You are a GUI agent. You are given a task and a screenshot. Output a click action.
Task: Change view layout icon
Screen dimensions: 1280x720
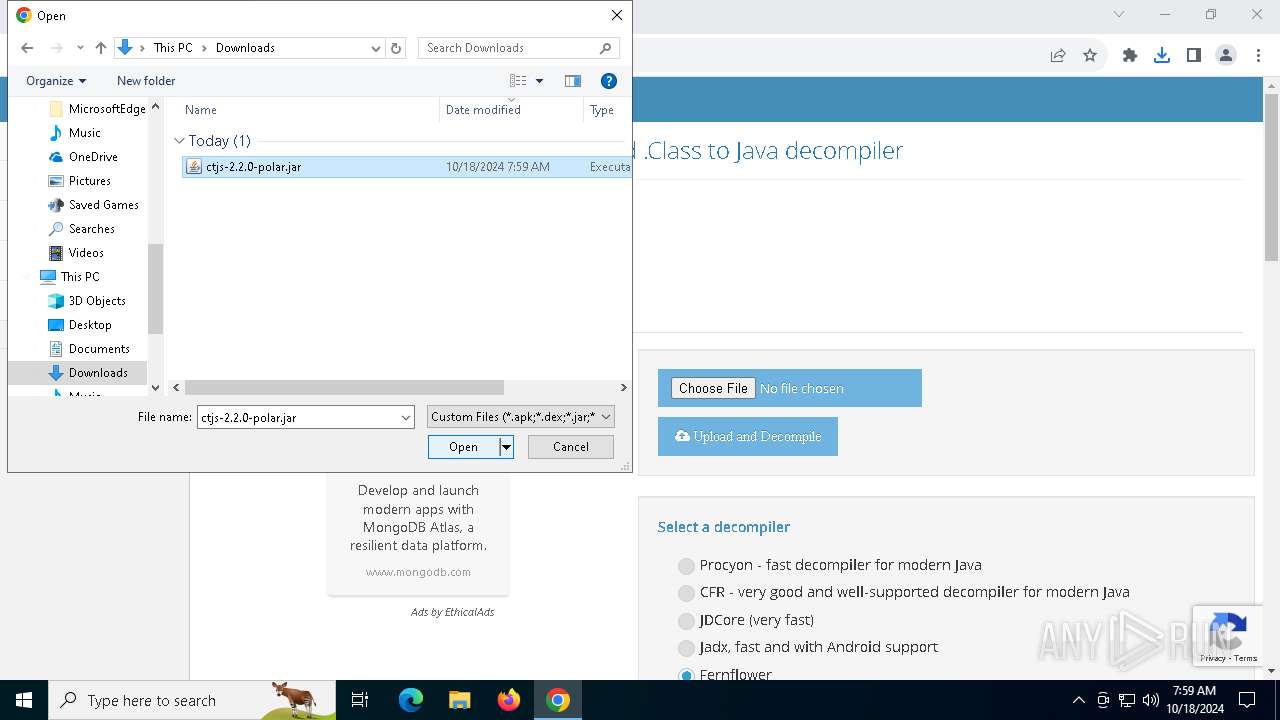tap(518, 81)
